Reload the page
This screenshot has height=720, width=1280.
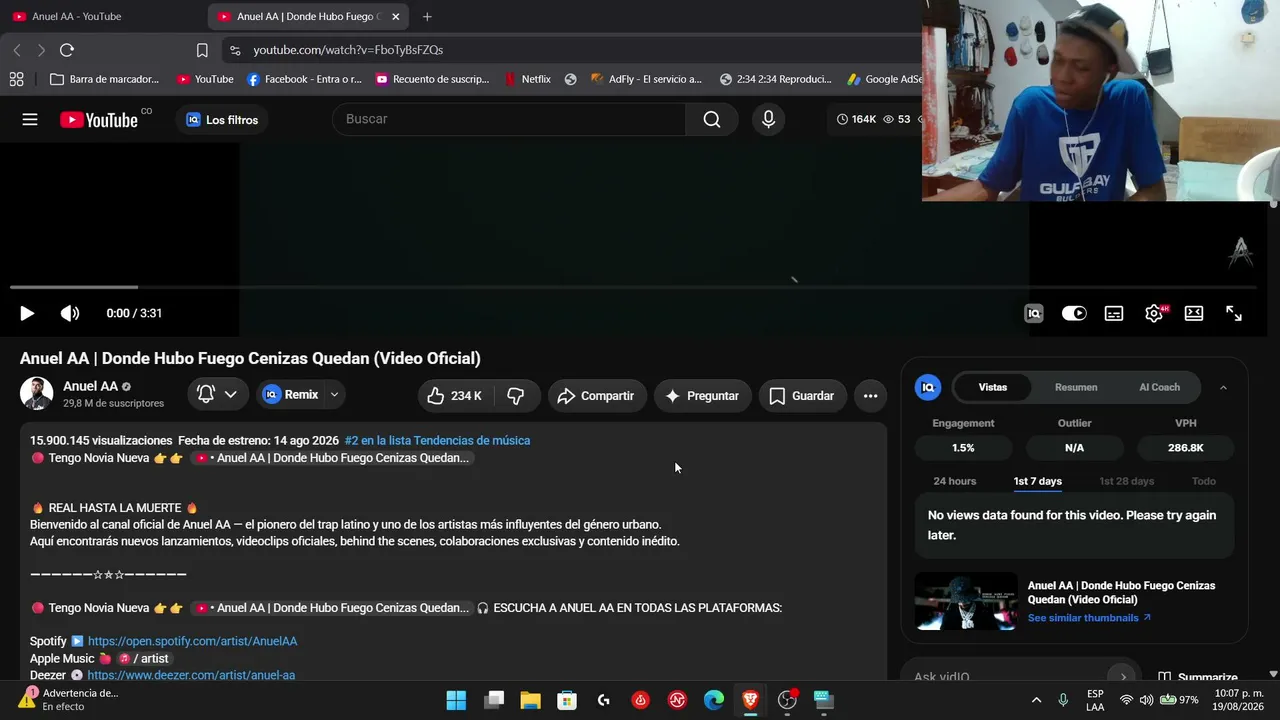click(67, 50)
